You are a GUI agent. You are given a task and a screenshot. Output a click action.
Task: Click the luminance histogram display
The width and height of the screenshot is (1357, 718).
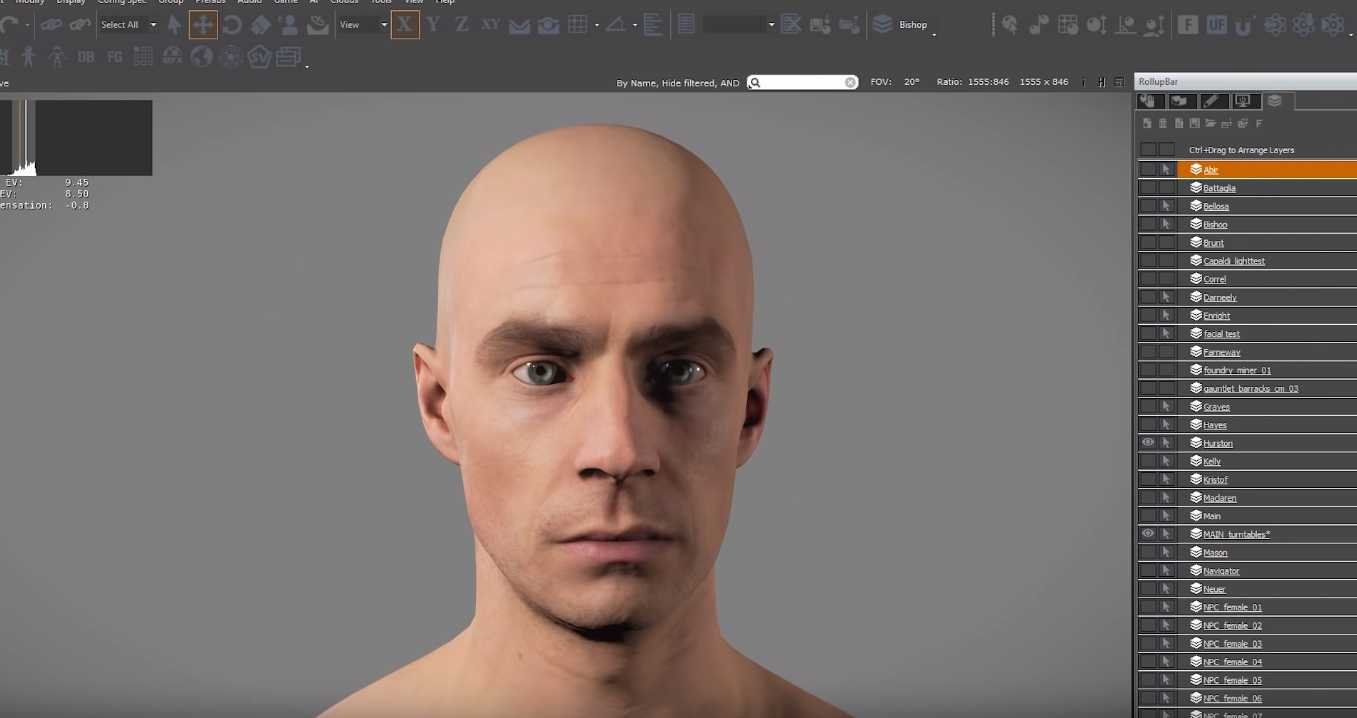77,138
